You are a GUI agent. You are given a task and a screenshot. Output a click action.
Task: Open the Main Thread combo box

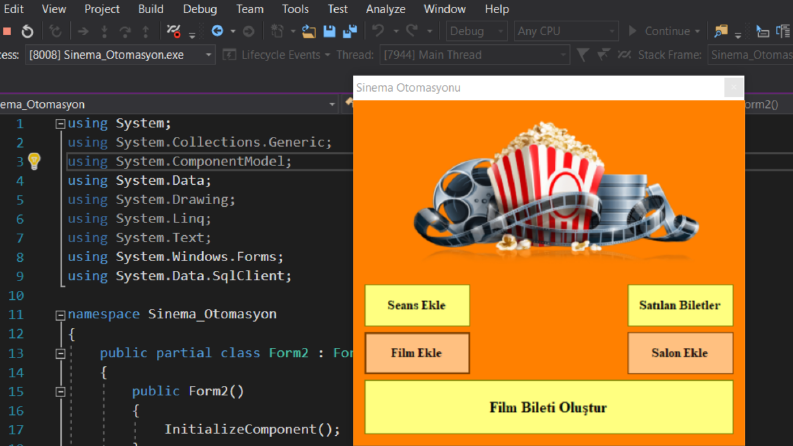(474, 55)
